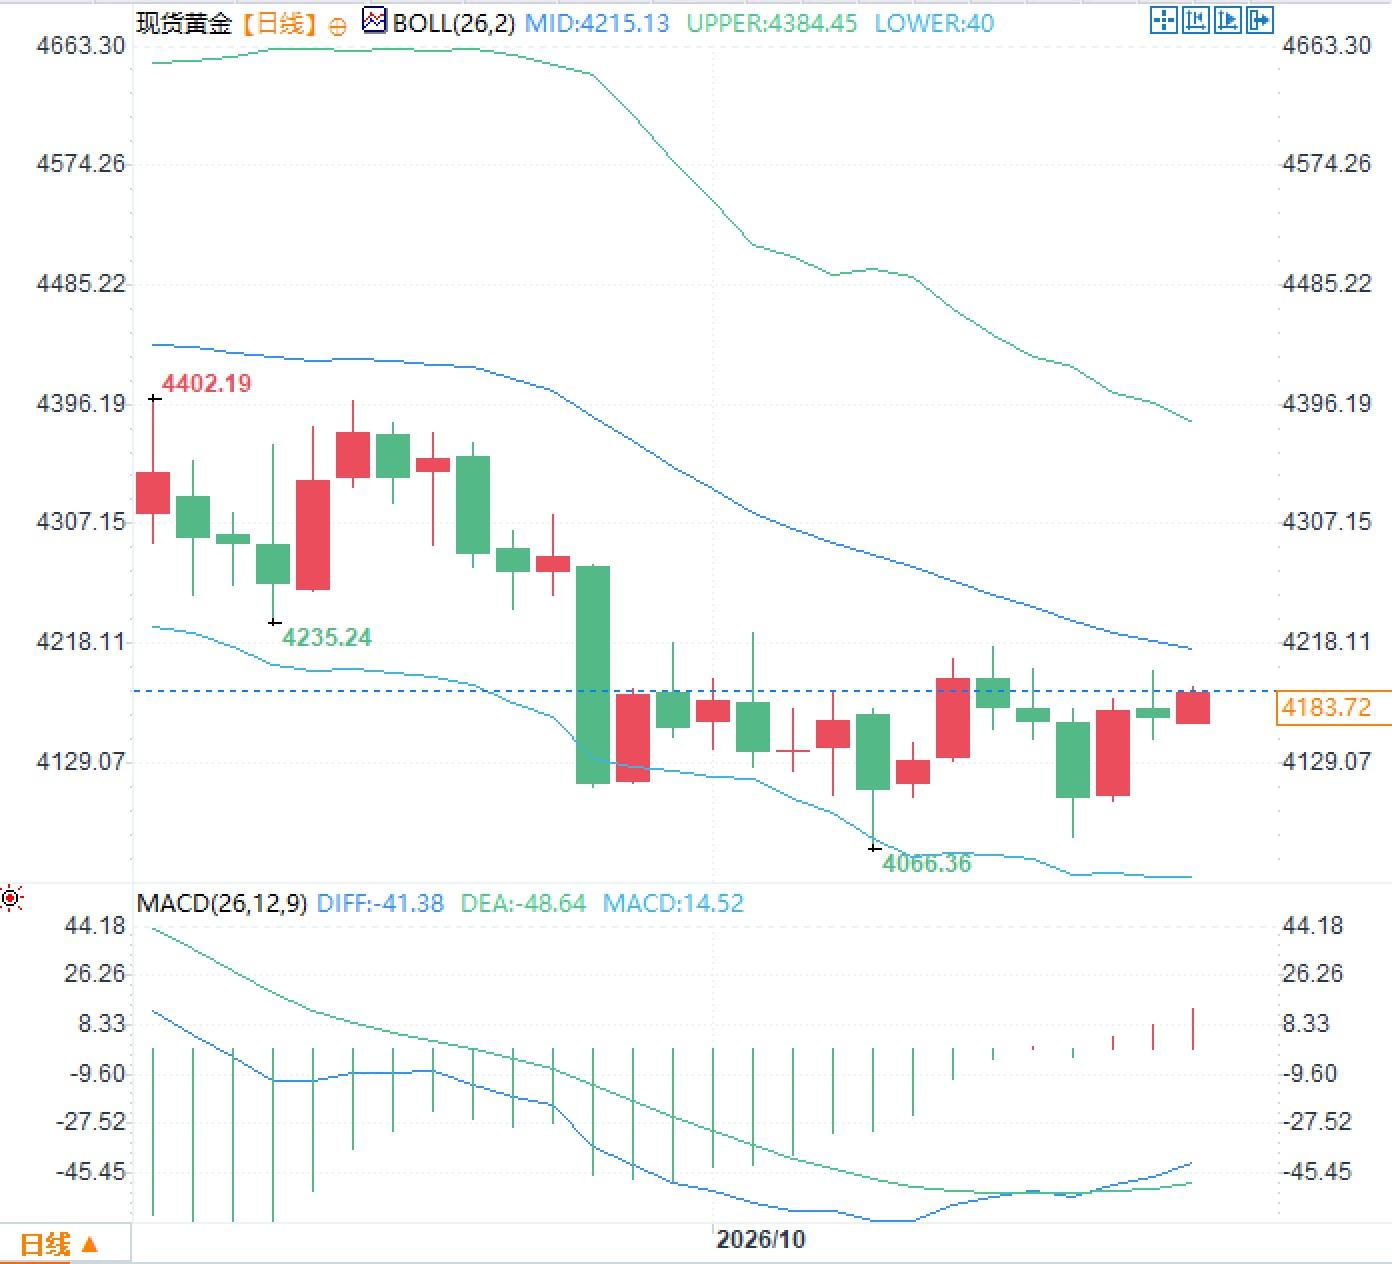Click the -27.52 label on the left MACD axis
1392x1264 pixels.
pos(92,1122)
